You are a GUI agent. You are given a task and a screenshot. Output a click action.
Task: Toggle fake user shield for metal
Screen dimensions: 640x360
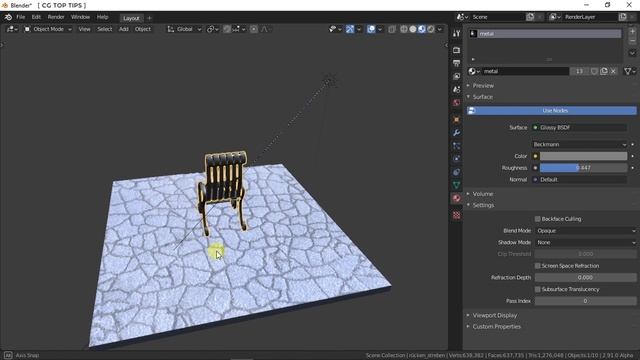pos(594,71)
